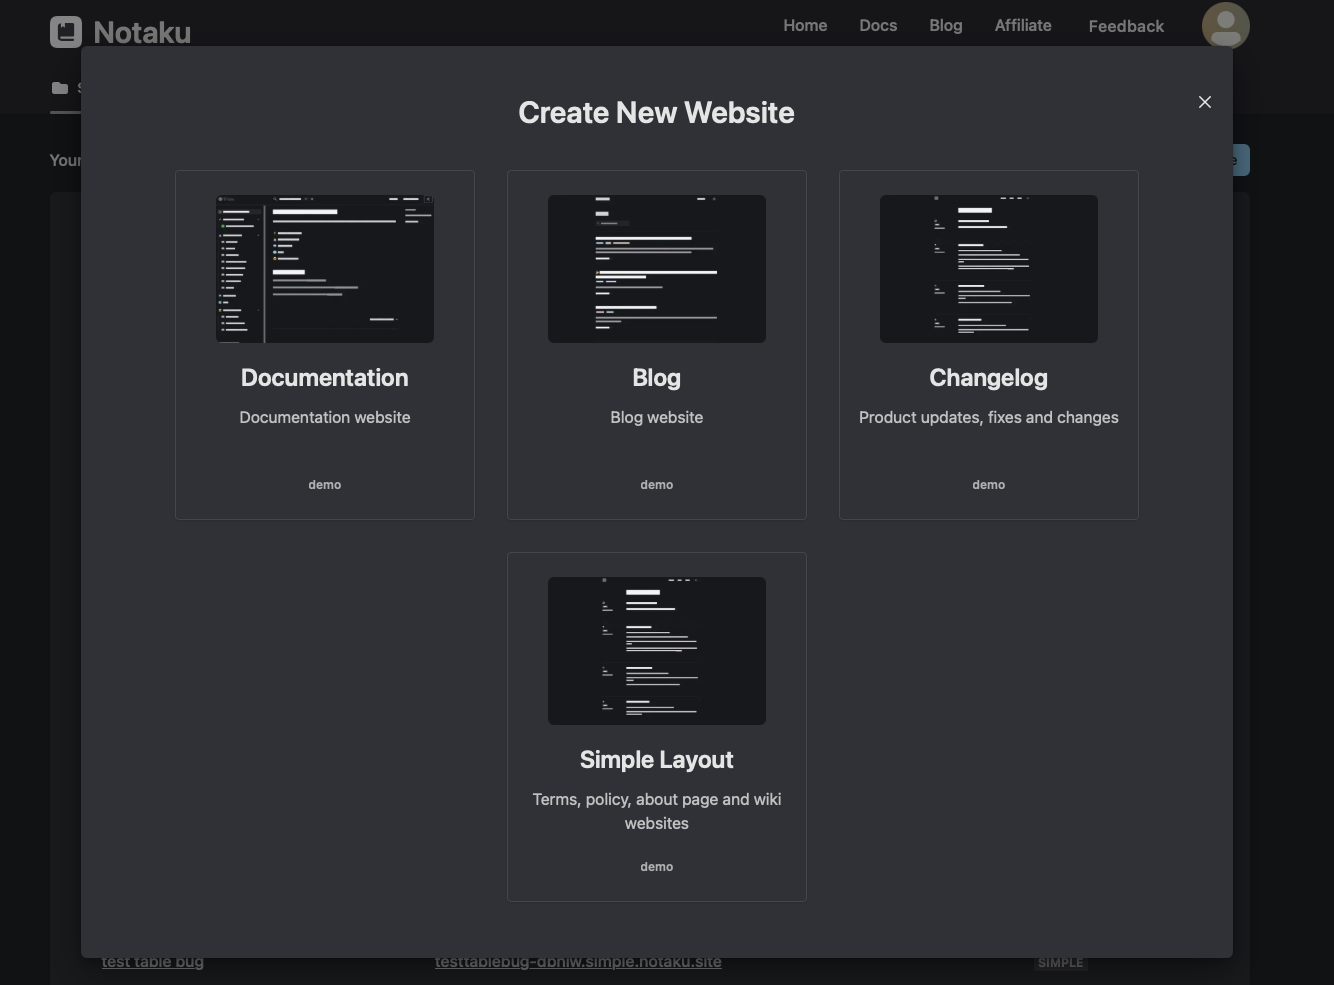Click the Notaku book logo icon
The width and height of the screenshot is (1334, 985).
click(65, 31)
